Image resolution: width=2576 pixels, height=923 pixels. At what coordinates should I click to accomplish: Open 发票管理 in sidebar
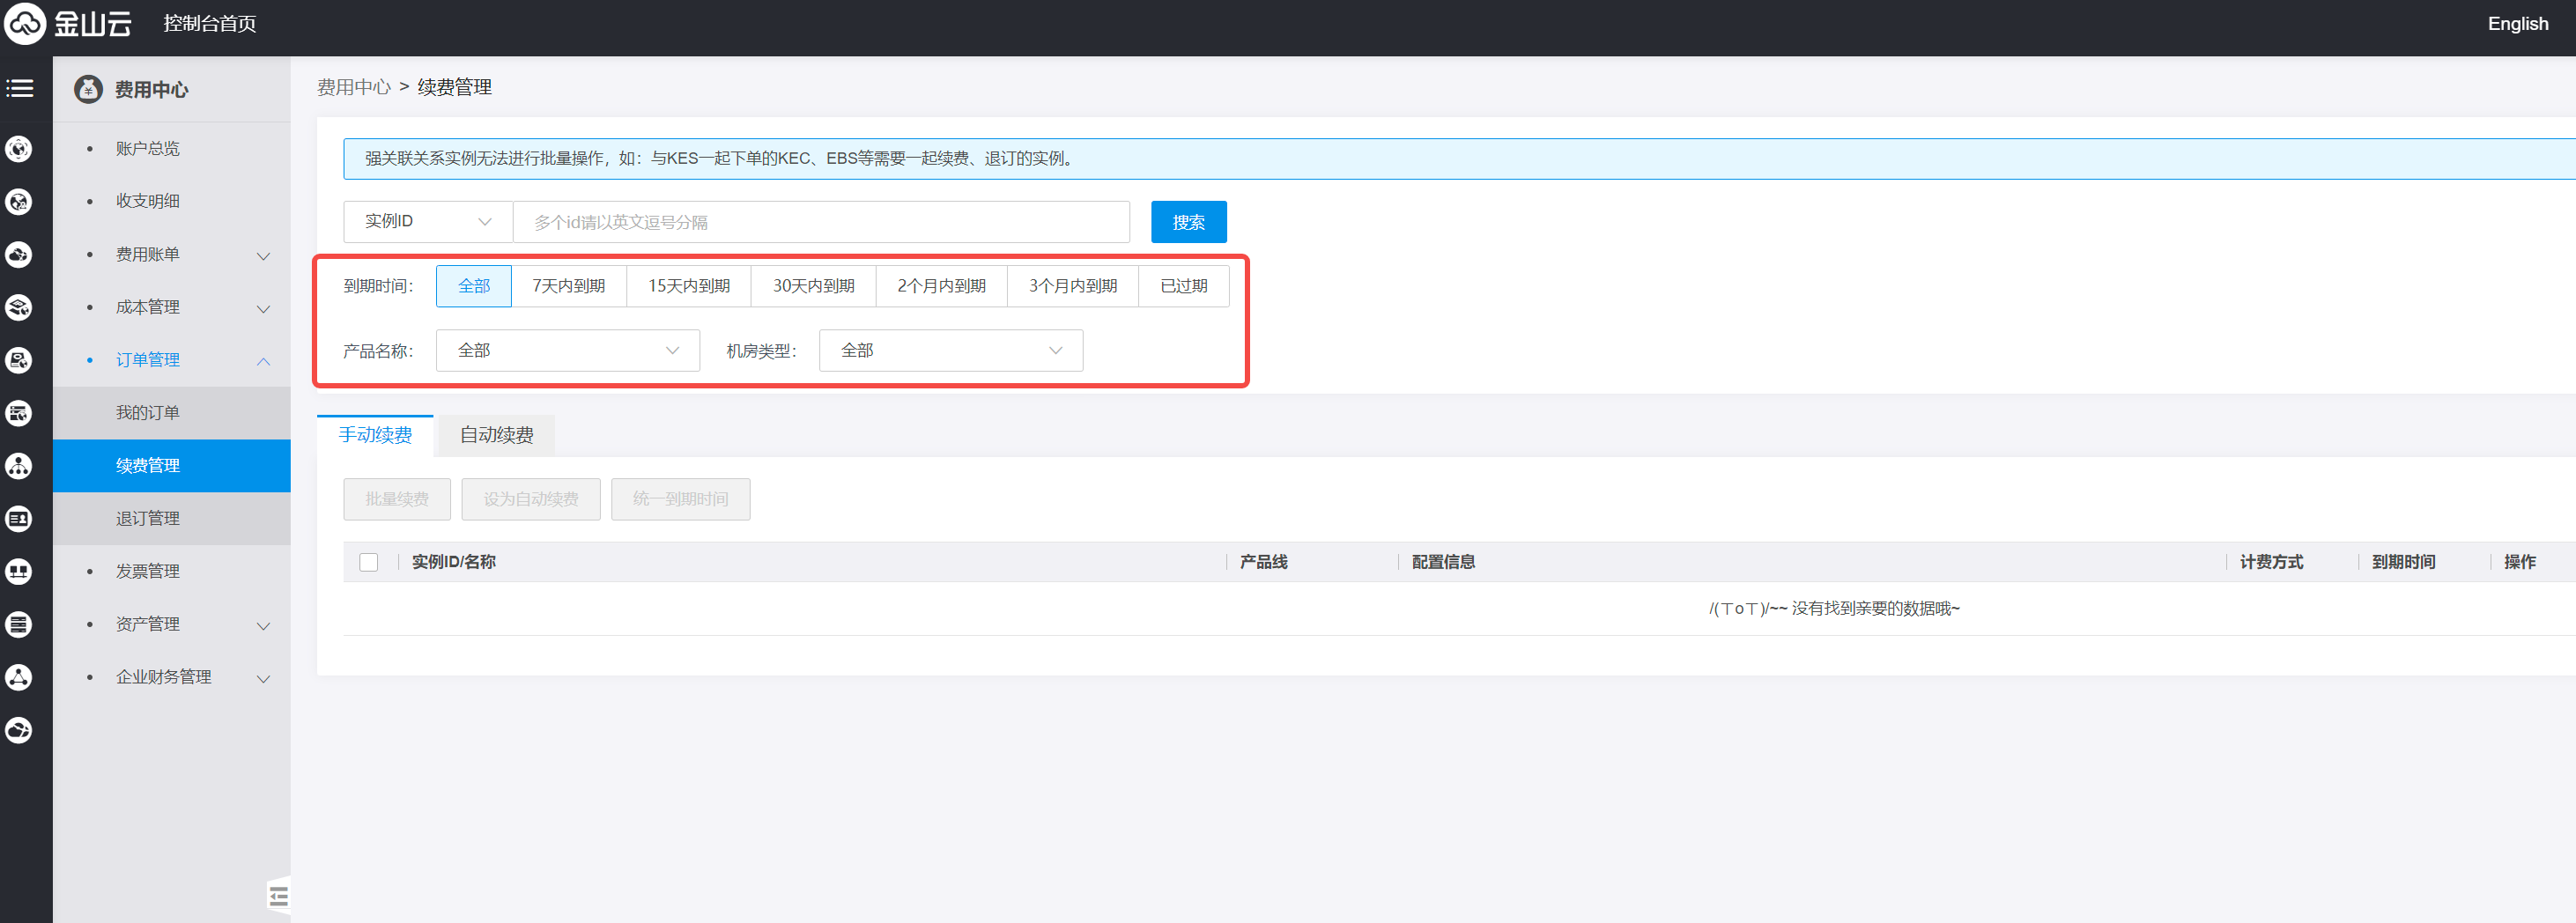click(x=148, y=572)
